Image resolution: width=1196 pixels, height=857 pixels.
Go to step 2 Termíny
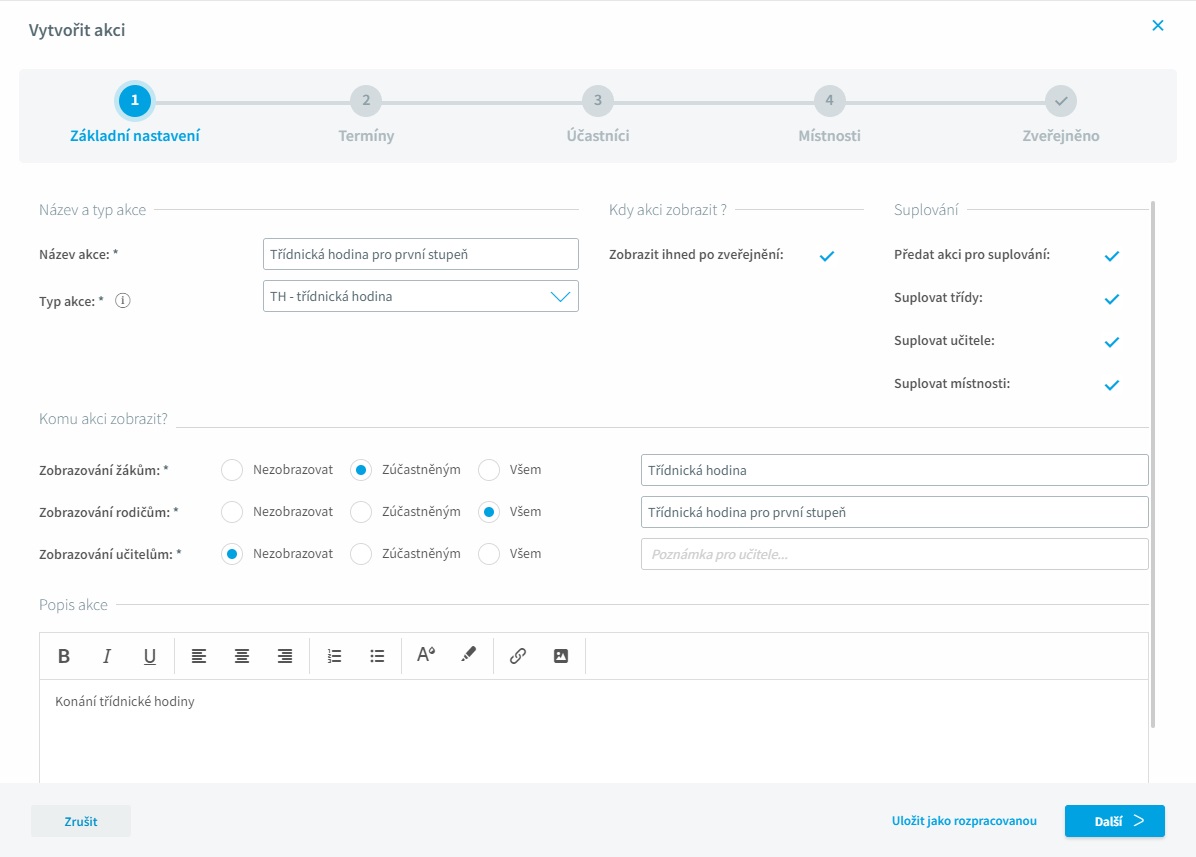coord(366,100)
